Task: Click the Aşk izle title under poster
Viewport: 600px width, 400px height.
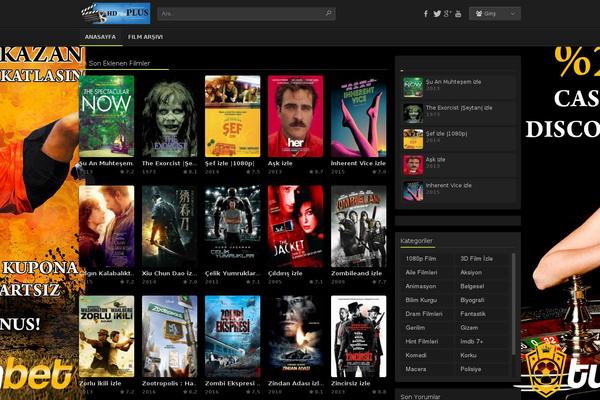Action: pos(280,163)
